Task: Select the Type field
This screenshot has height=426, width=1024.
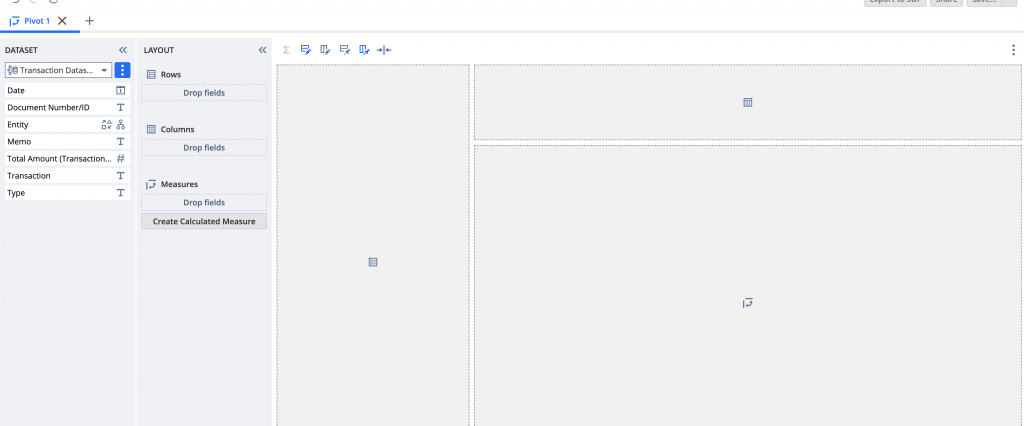Action: coord(67,193)
